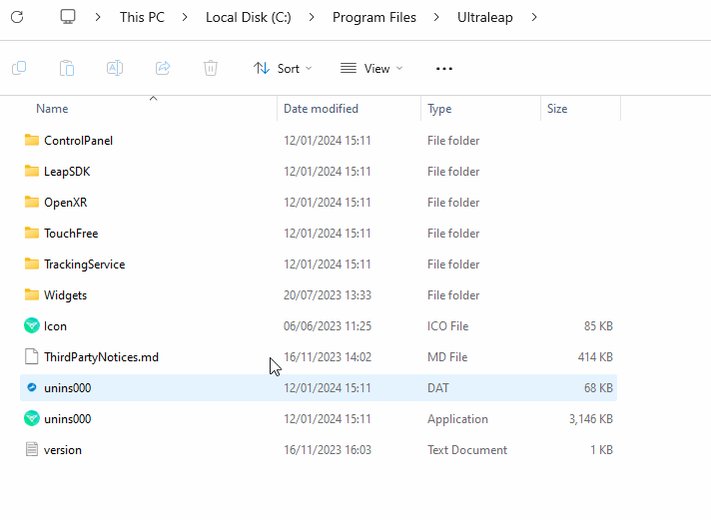Click the Share toolbar icon
711x520 pixels.
(163, 68)
